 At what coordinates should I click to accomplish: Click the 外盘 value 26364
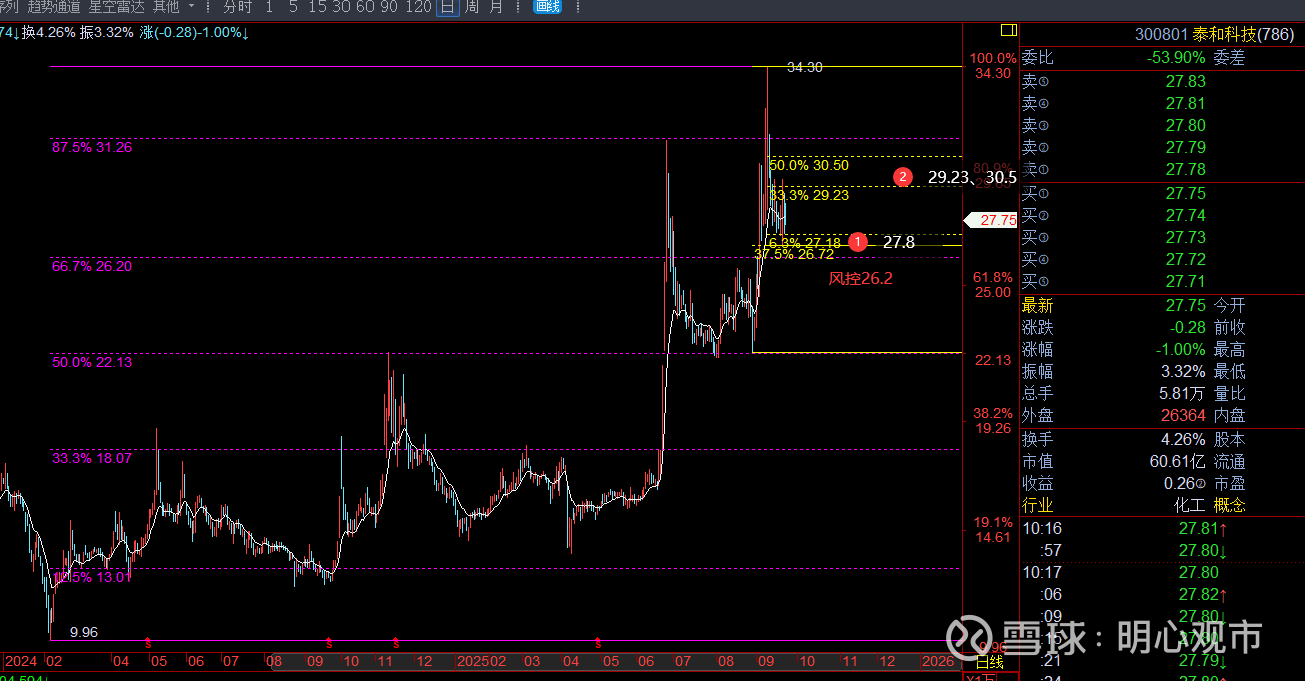(1183, 416)
